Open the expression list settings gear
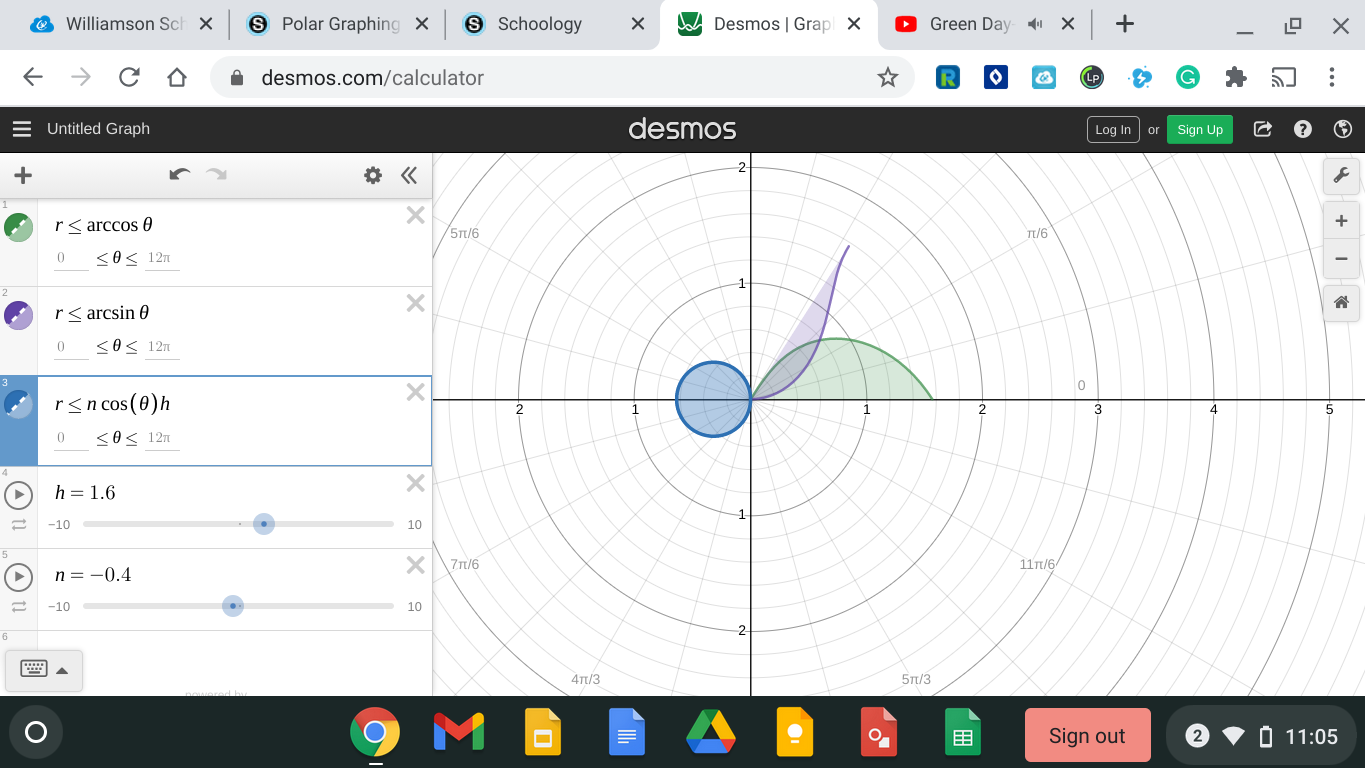1365x768 pixels. click(x=373, y=176)
